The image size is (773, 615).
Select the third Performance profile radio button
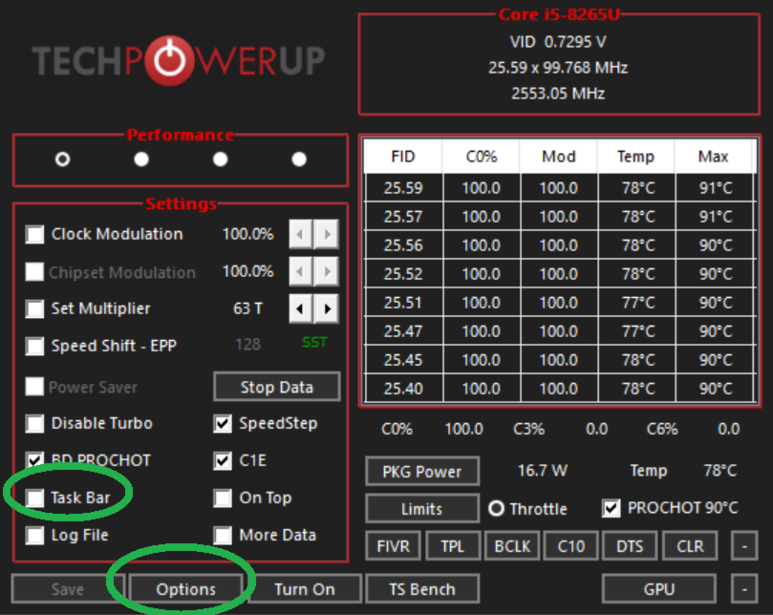220,159
